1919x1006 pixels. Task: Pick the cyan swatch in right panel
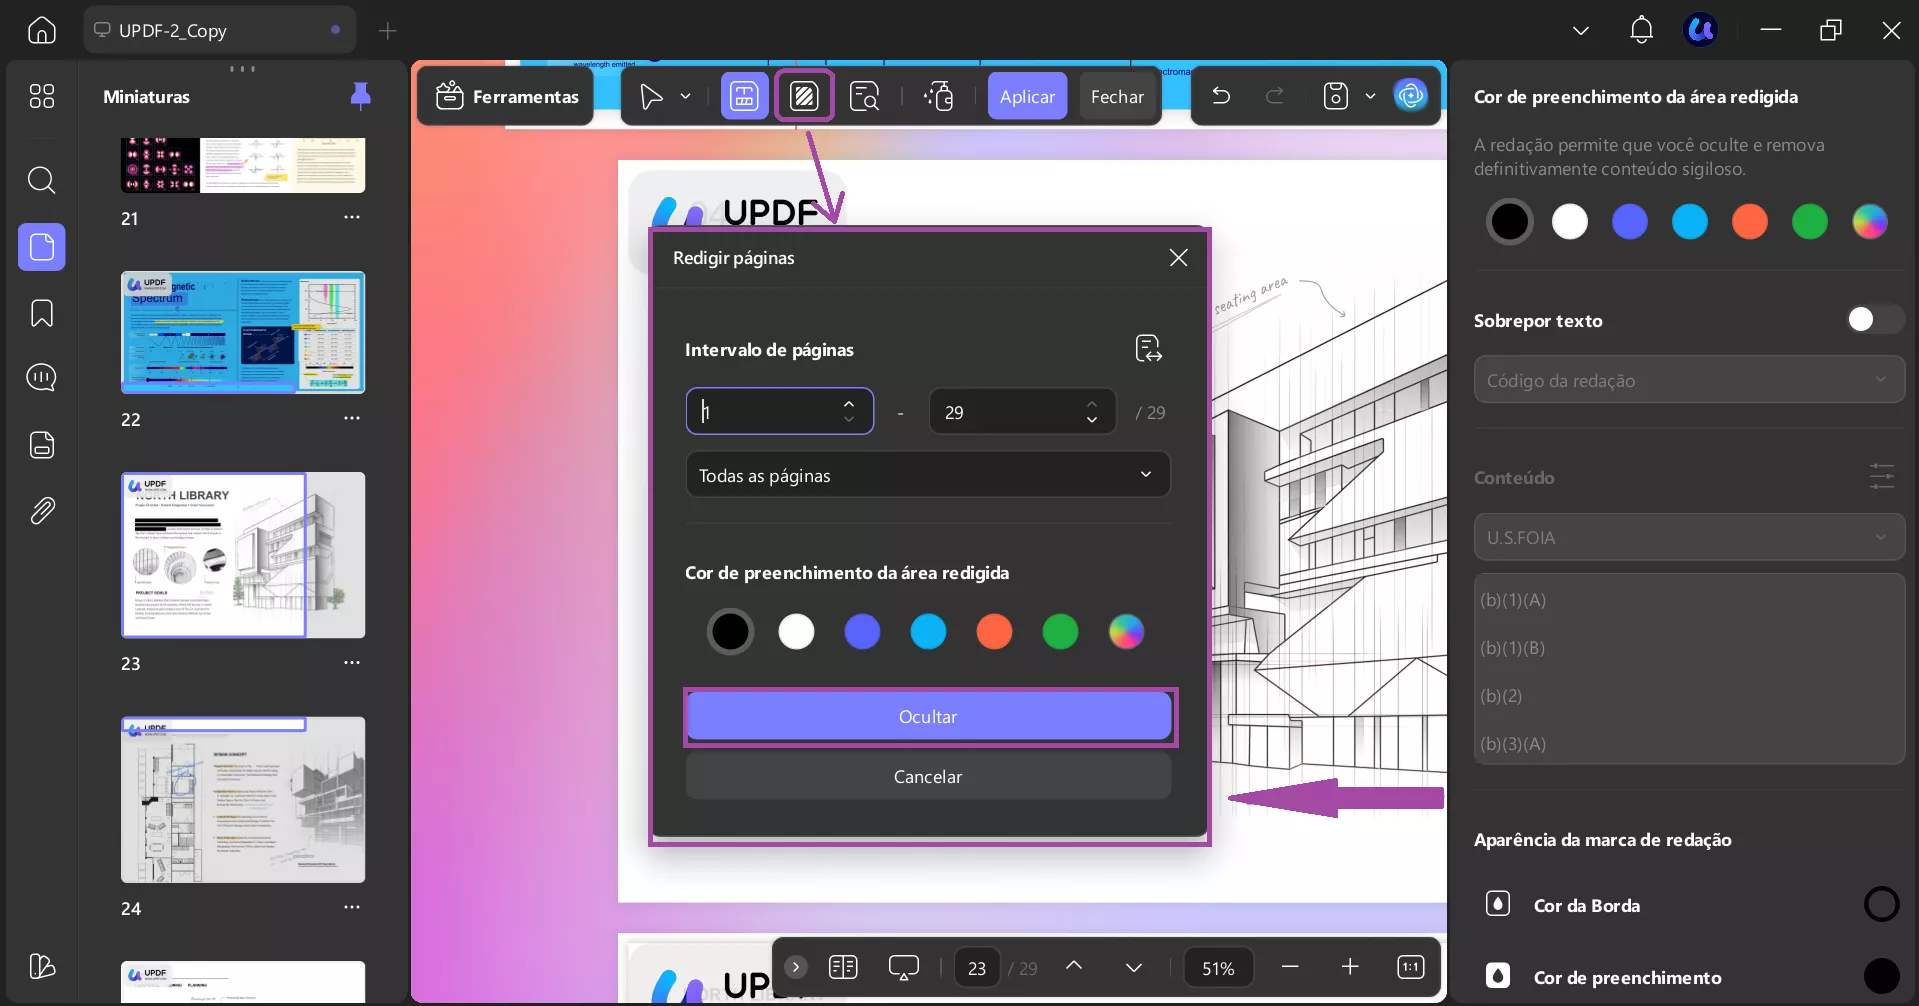pyautogui.click(x=1690, y=222)
